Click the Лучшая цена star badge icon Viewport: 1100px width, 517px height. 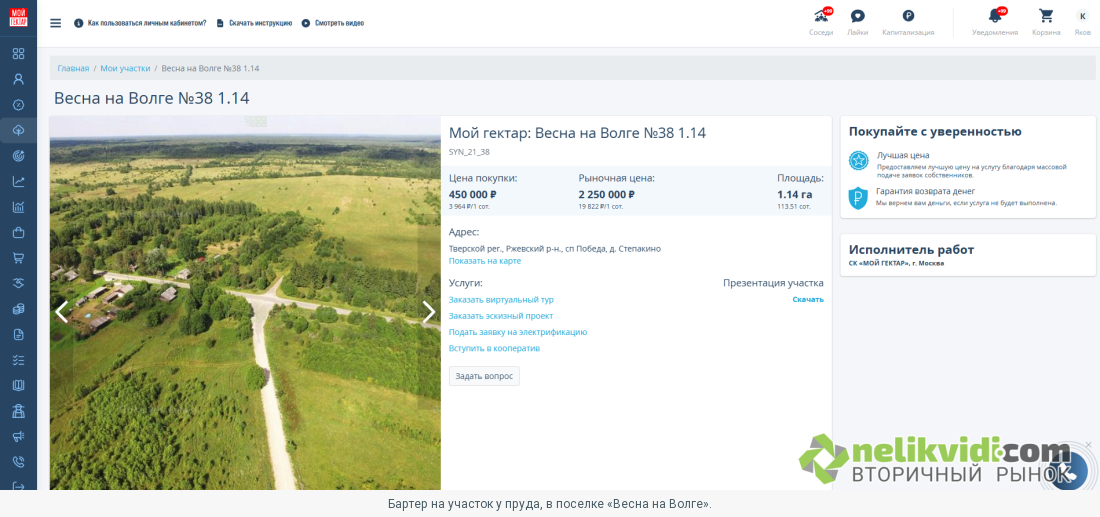click(x=858, y=161)
